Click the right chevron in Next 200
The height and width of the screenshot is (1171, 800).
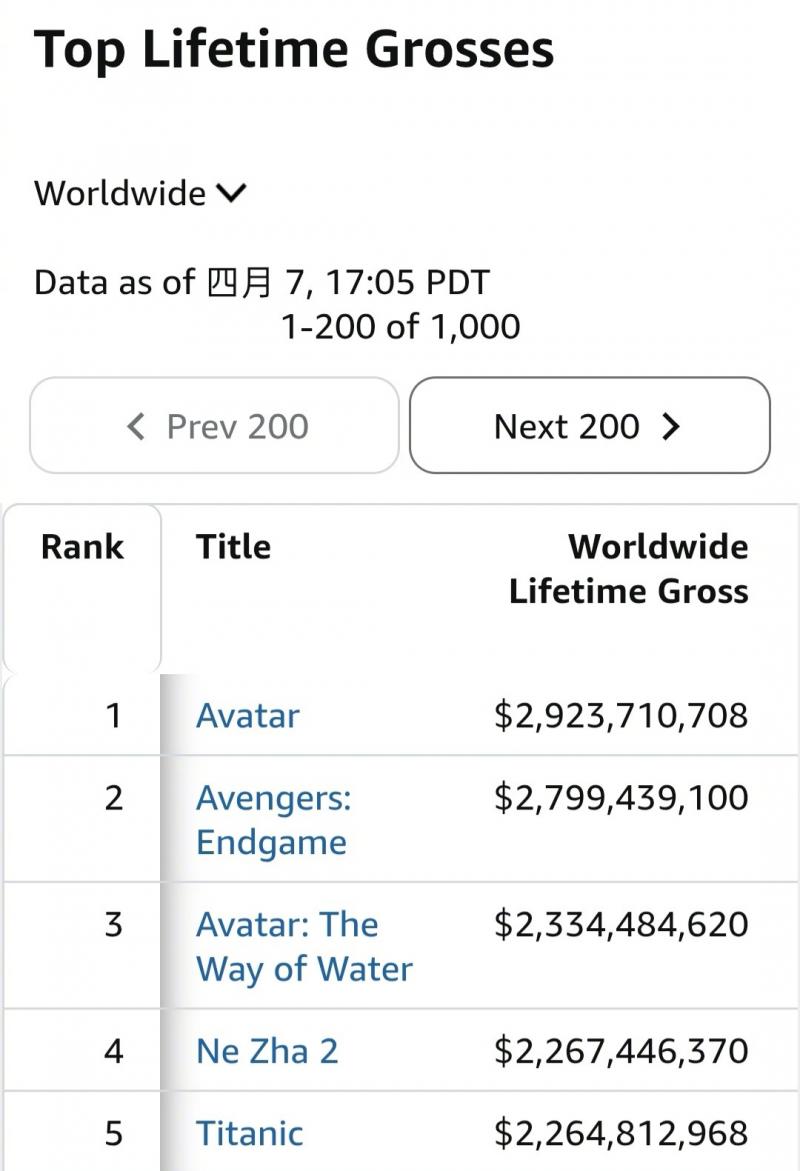click(671, 427)
